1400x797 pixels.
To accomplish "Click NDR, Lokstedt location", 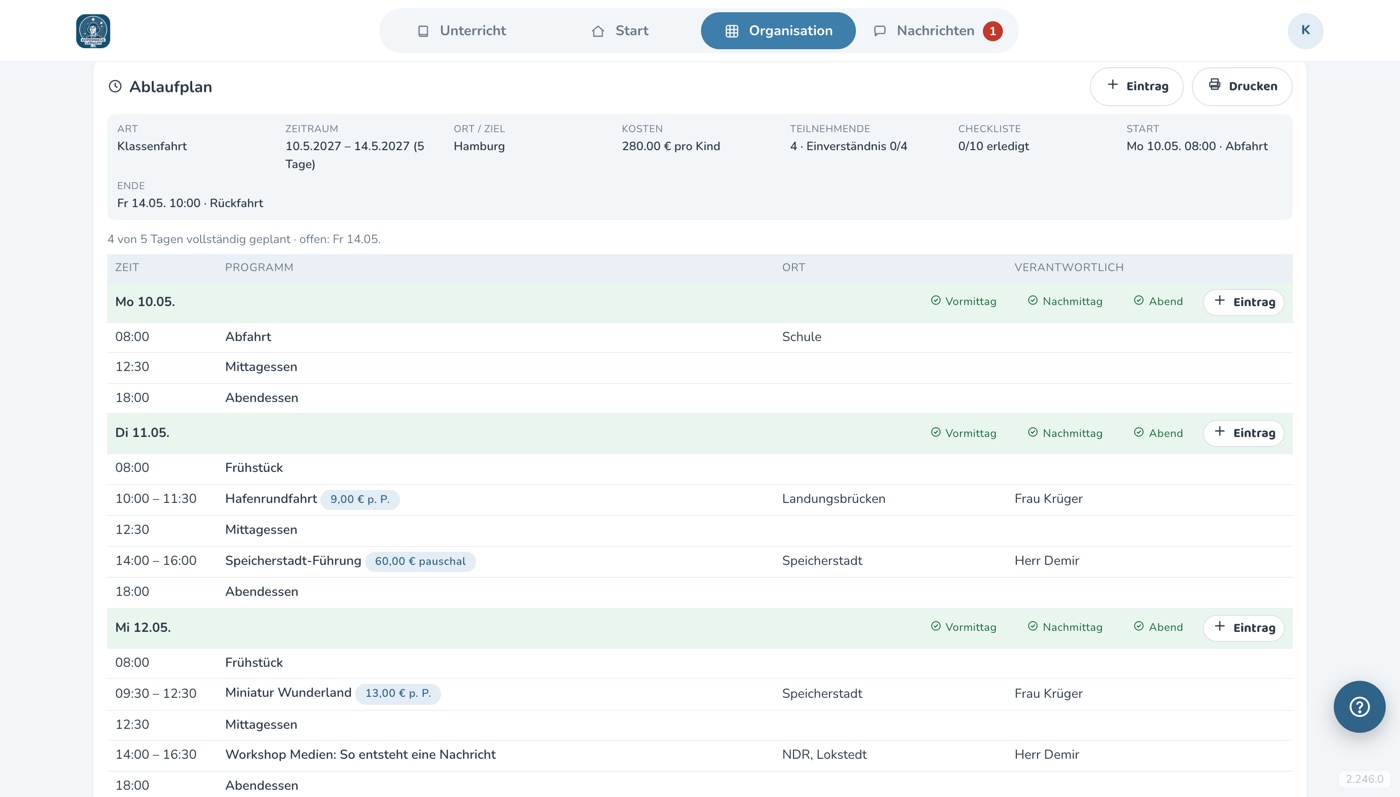I will pos(824,755).
